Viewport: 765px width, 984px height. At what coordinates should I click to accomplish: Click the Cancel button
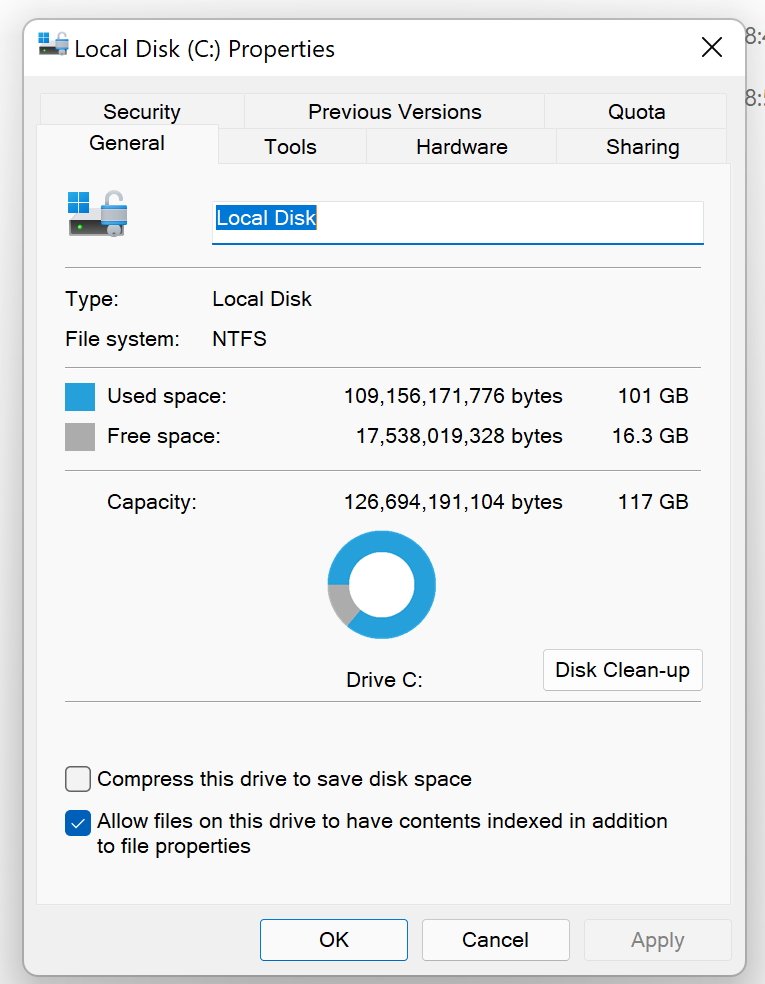point(495,939)
